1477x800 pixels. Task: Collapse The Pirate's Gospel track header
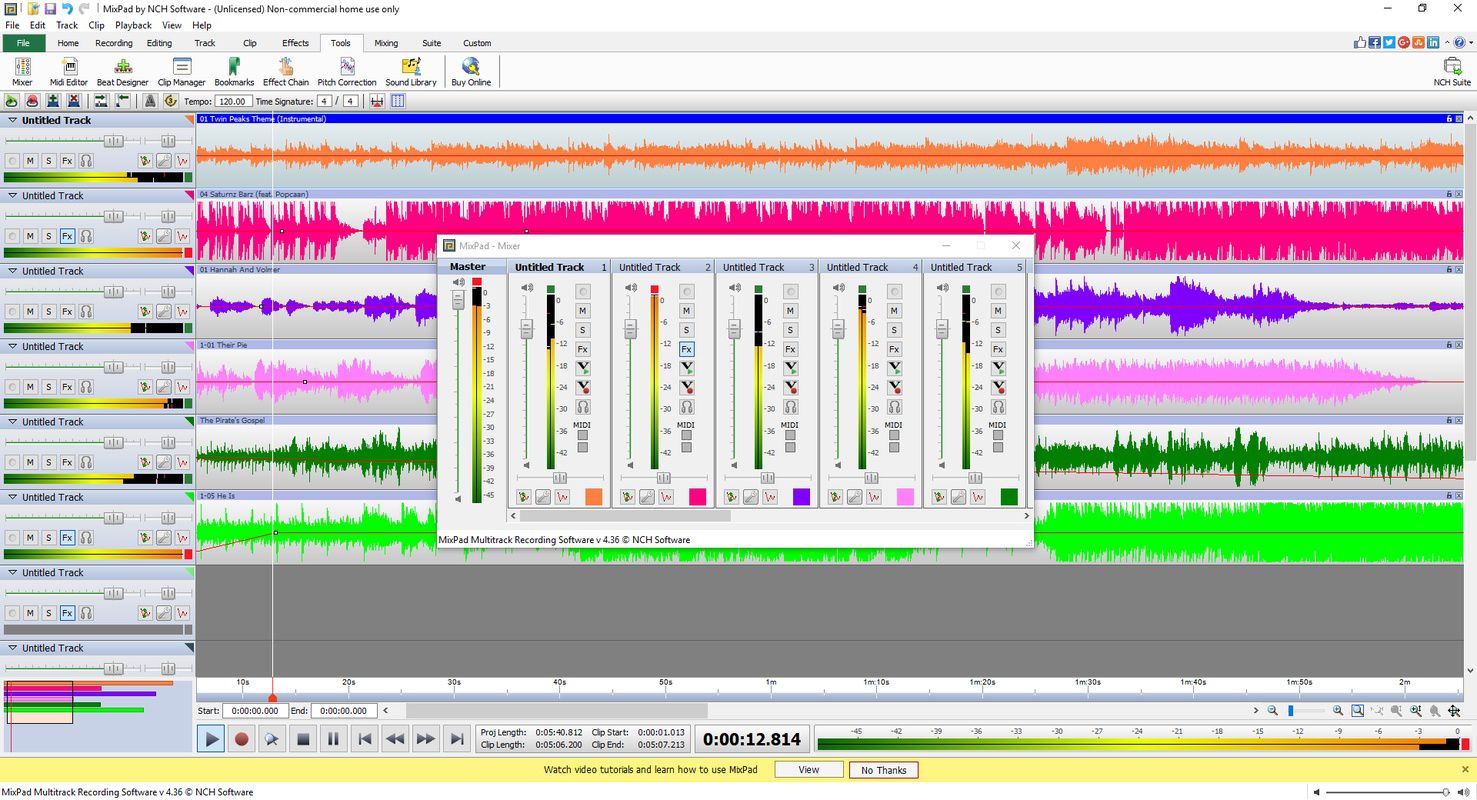tap(13, 422)
